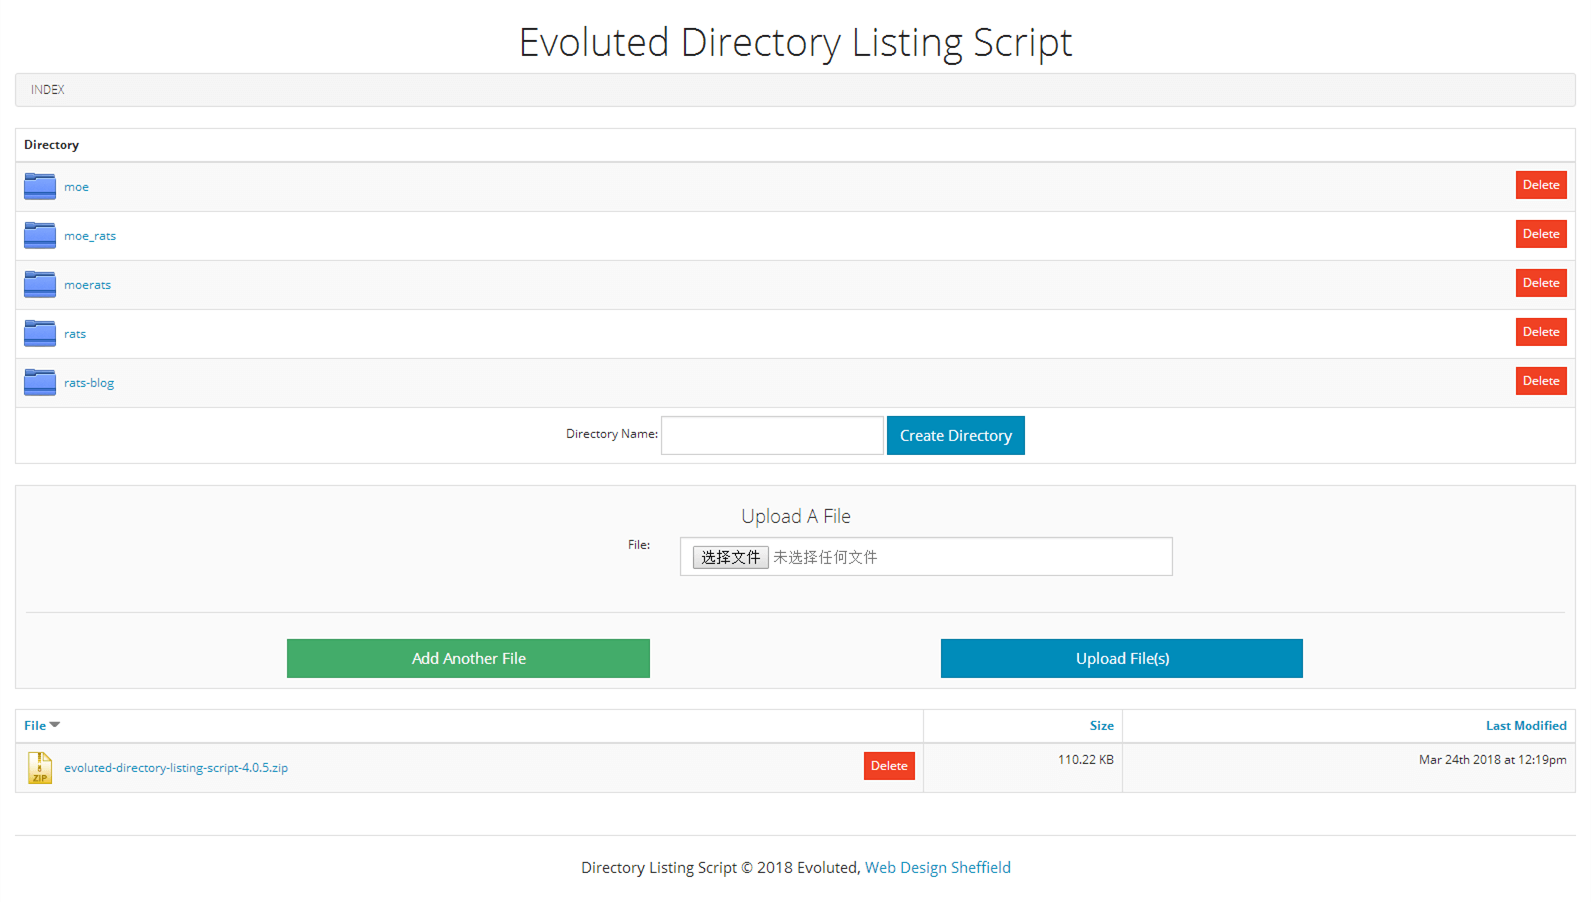
Task: Click the choose file button
Action: pyautogui.click(x=730, y=557)
